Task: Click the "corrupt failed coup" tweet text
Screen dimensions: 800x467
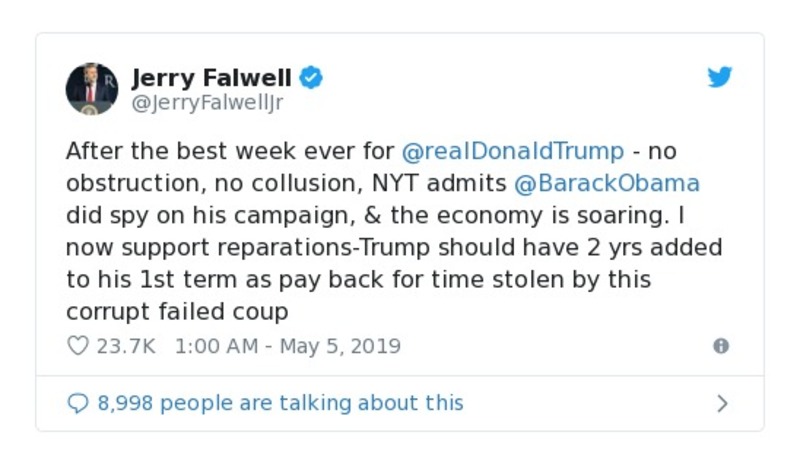Action: point(177,312)
